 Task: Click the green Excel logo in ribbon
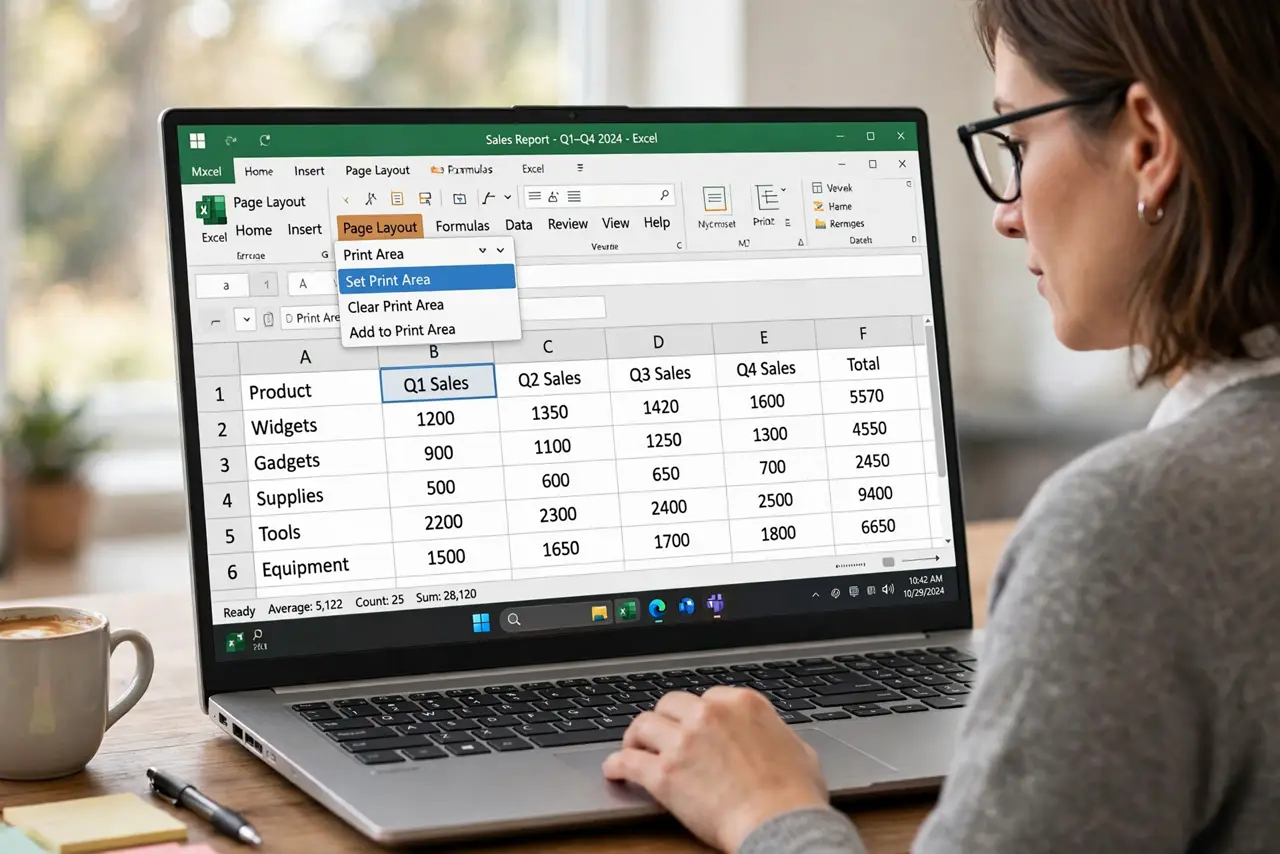click(211, 211)
